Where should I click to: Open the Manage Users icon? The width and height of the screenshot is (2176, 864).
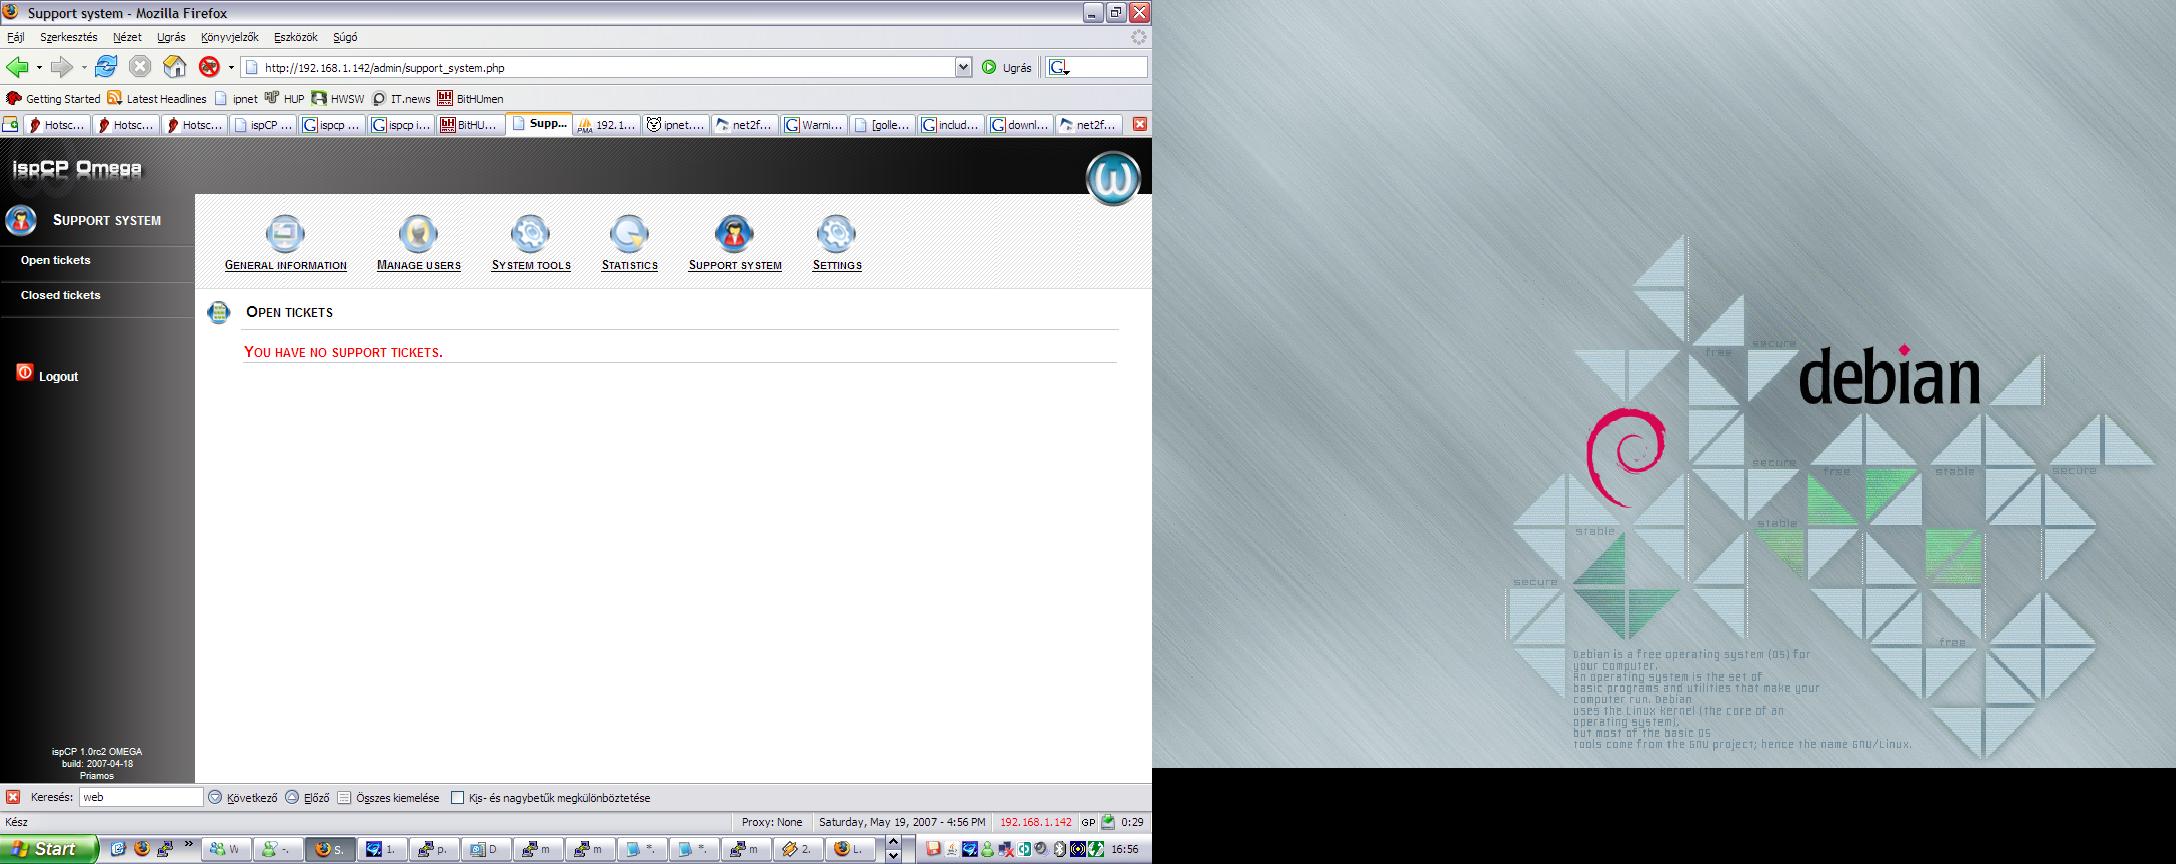(418, 234)
